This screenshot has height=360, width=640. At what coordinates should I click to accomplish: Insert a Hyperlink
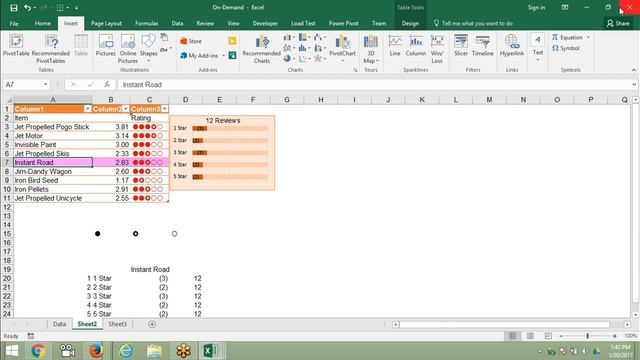(x=512, y=45)
